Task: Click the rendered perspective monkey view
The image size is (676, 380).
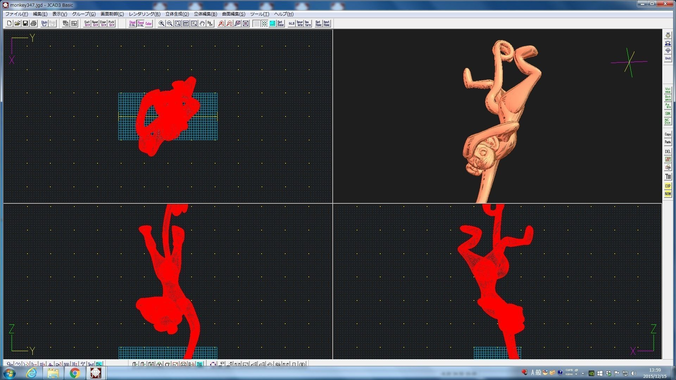Action: pyautogui.click(x=498, y=116)
